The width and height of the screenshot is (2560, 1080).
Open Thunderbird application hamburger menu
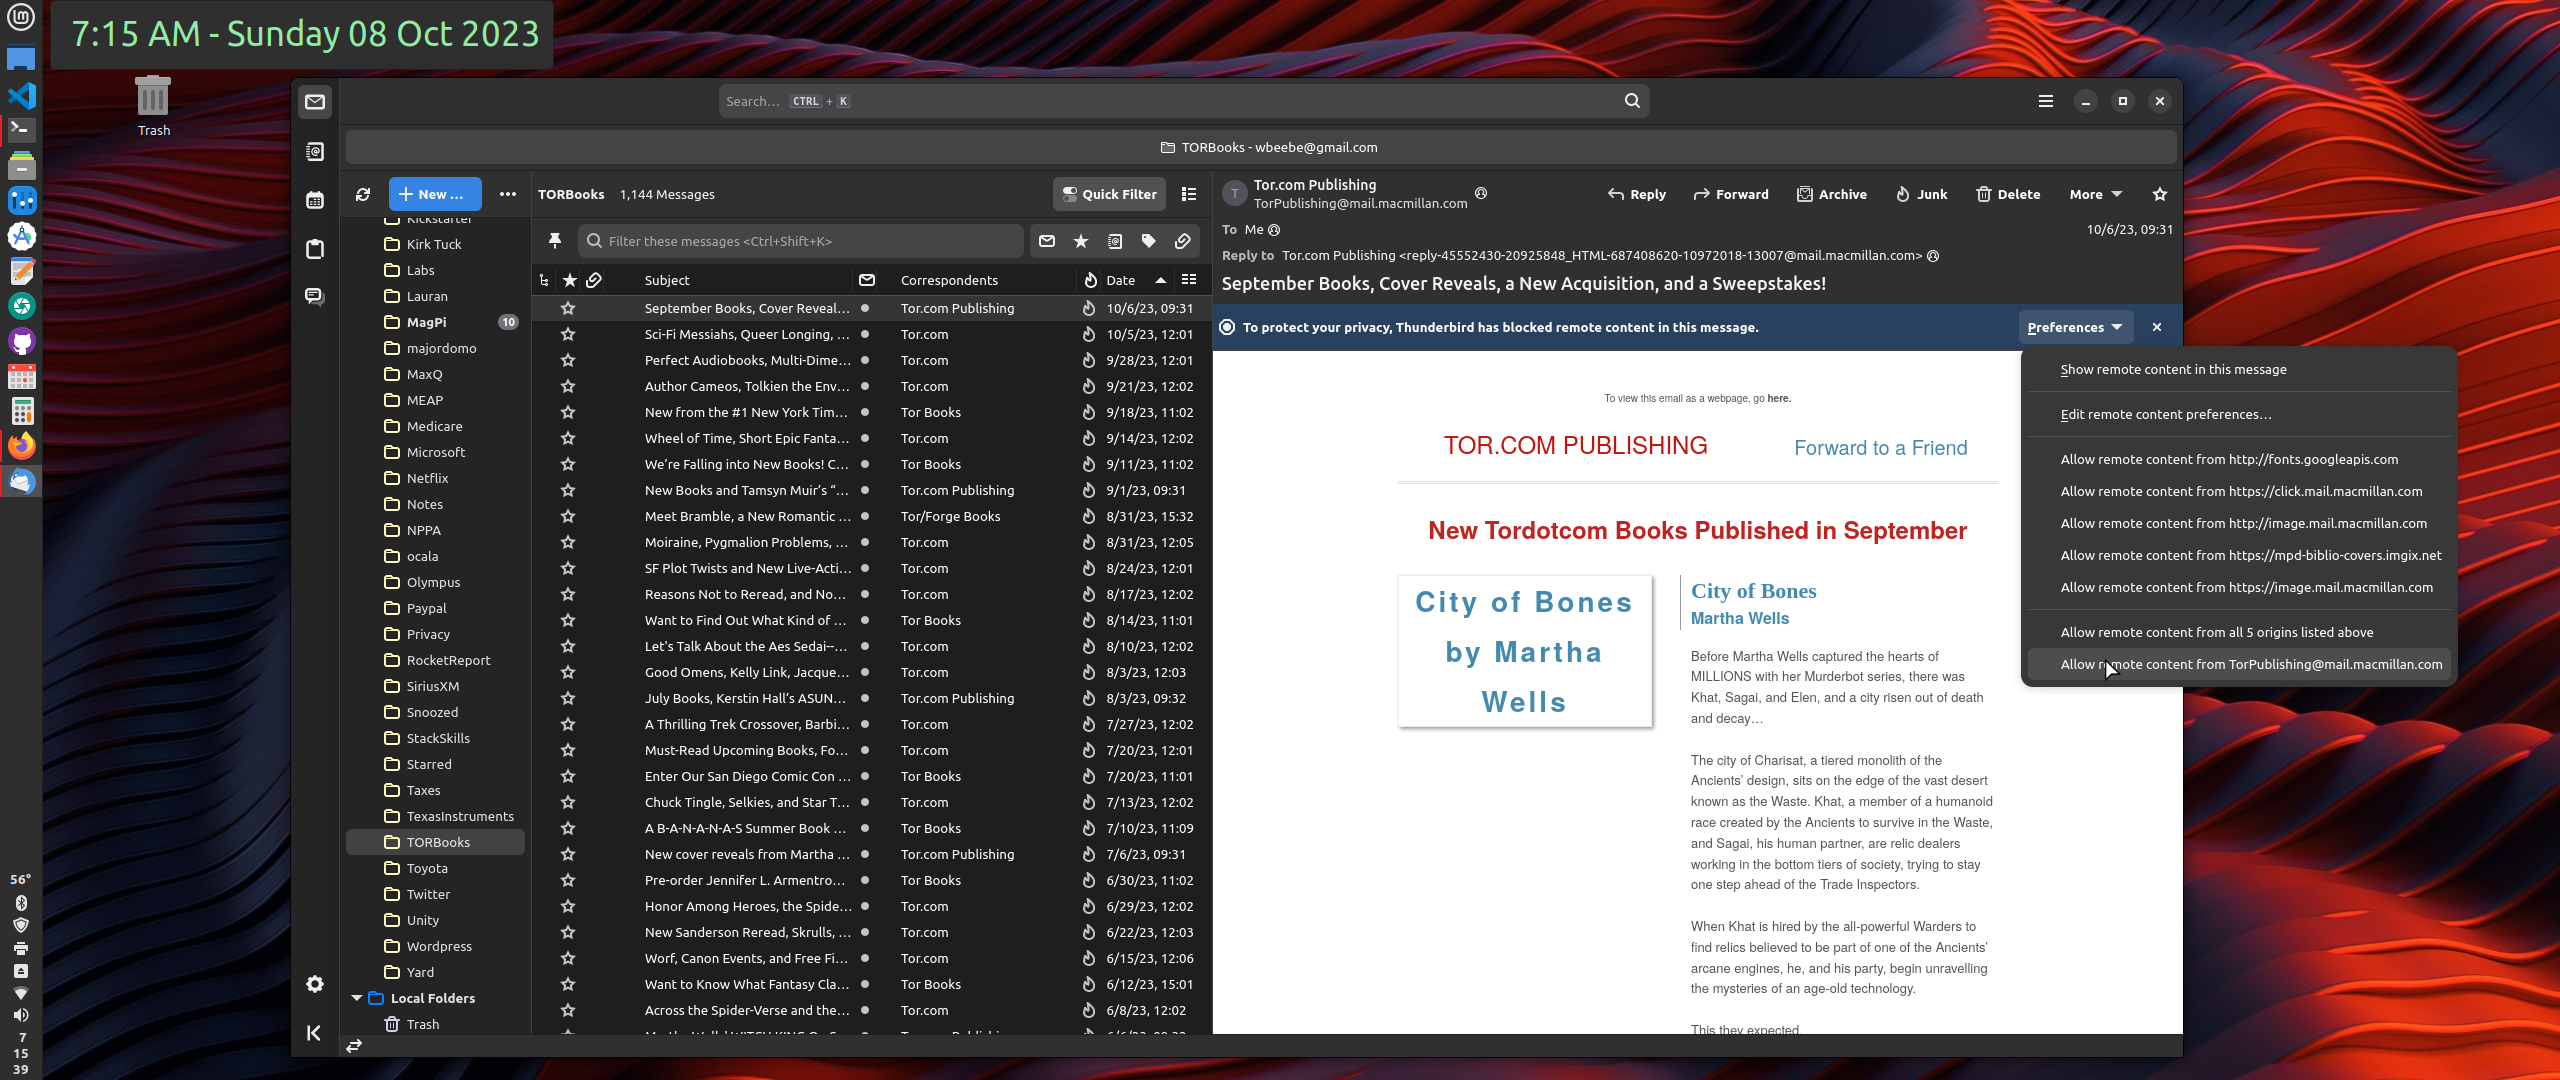2046,101
